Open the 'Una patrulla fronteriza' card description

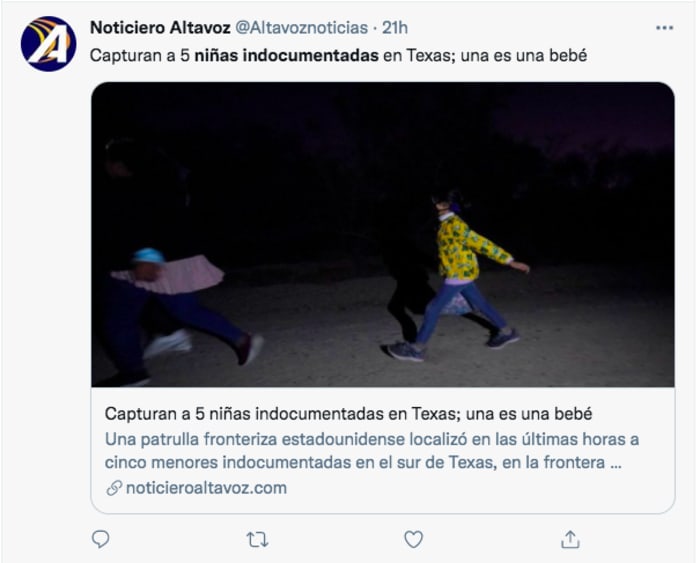pyautogui.click(x=372, y=450)
